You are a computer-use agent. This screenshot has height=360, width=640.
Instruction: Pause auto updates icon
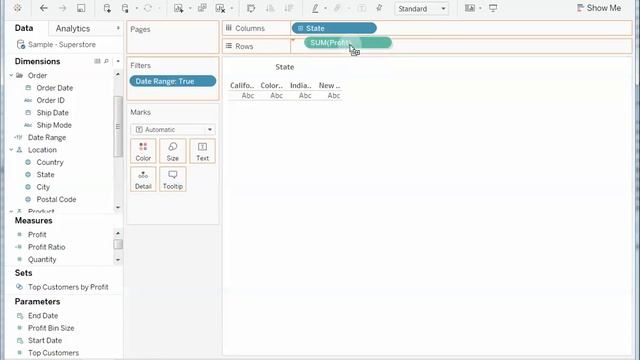click(126, 8)
